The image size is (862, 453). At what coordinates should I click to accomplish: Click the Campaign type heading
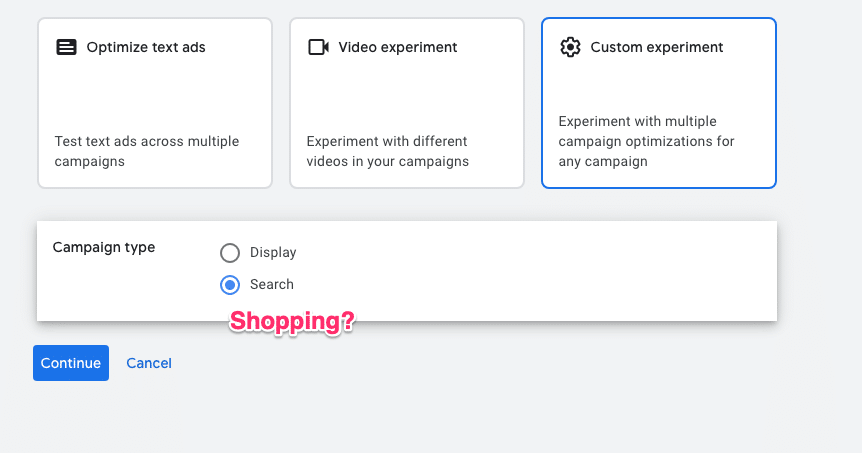[104, 247]
